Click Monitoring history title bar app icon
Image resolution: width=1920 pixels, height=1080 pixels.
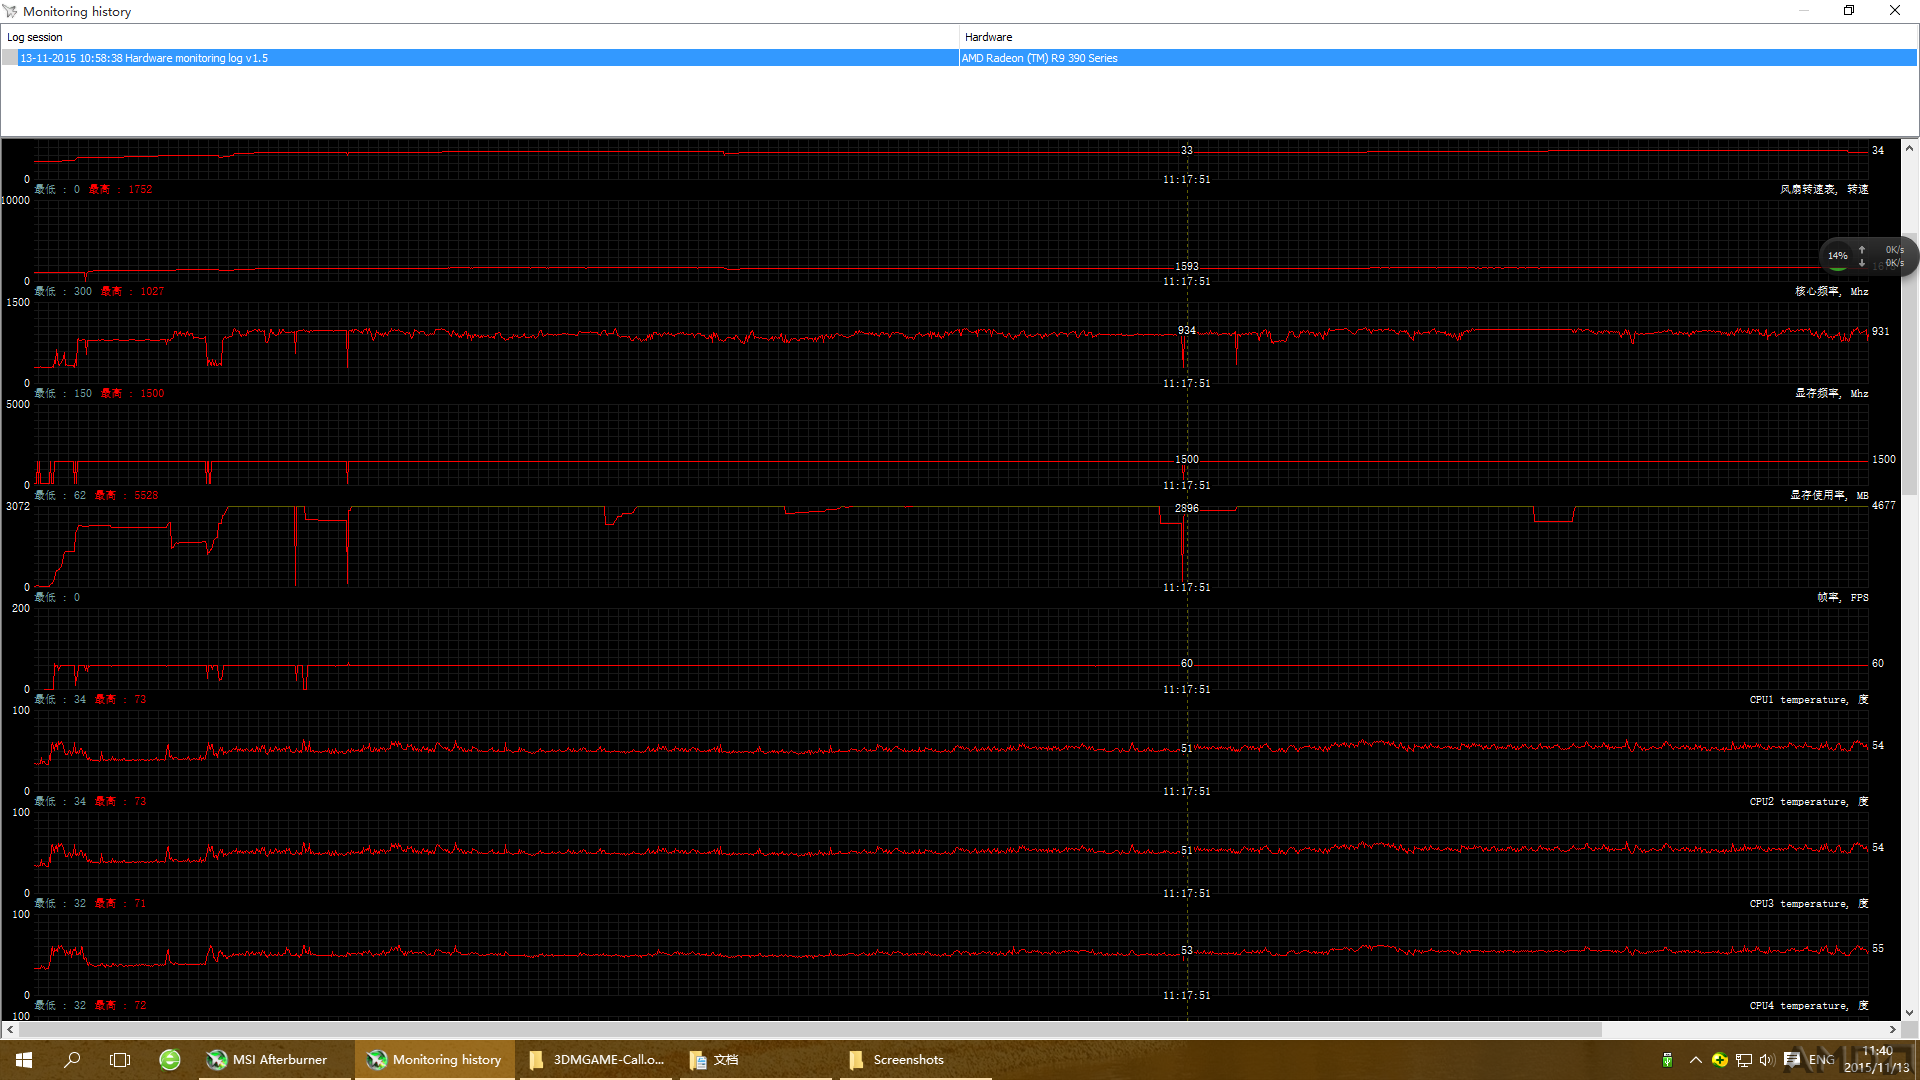(10, 11)
